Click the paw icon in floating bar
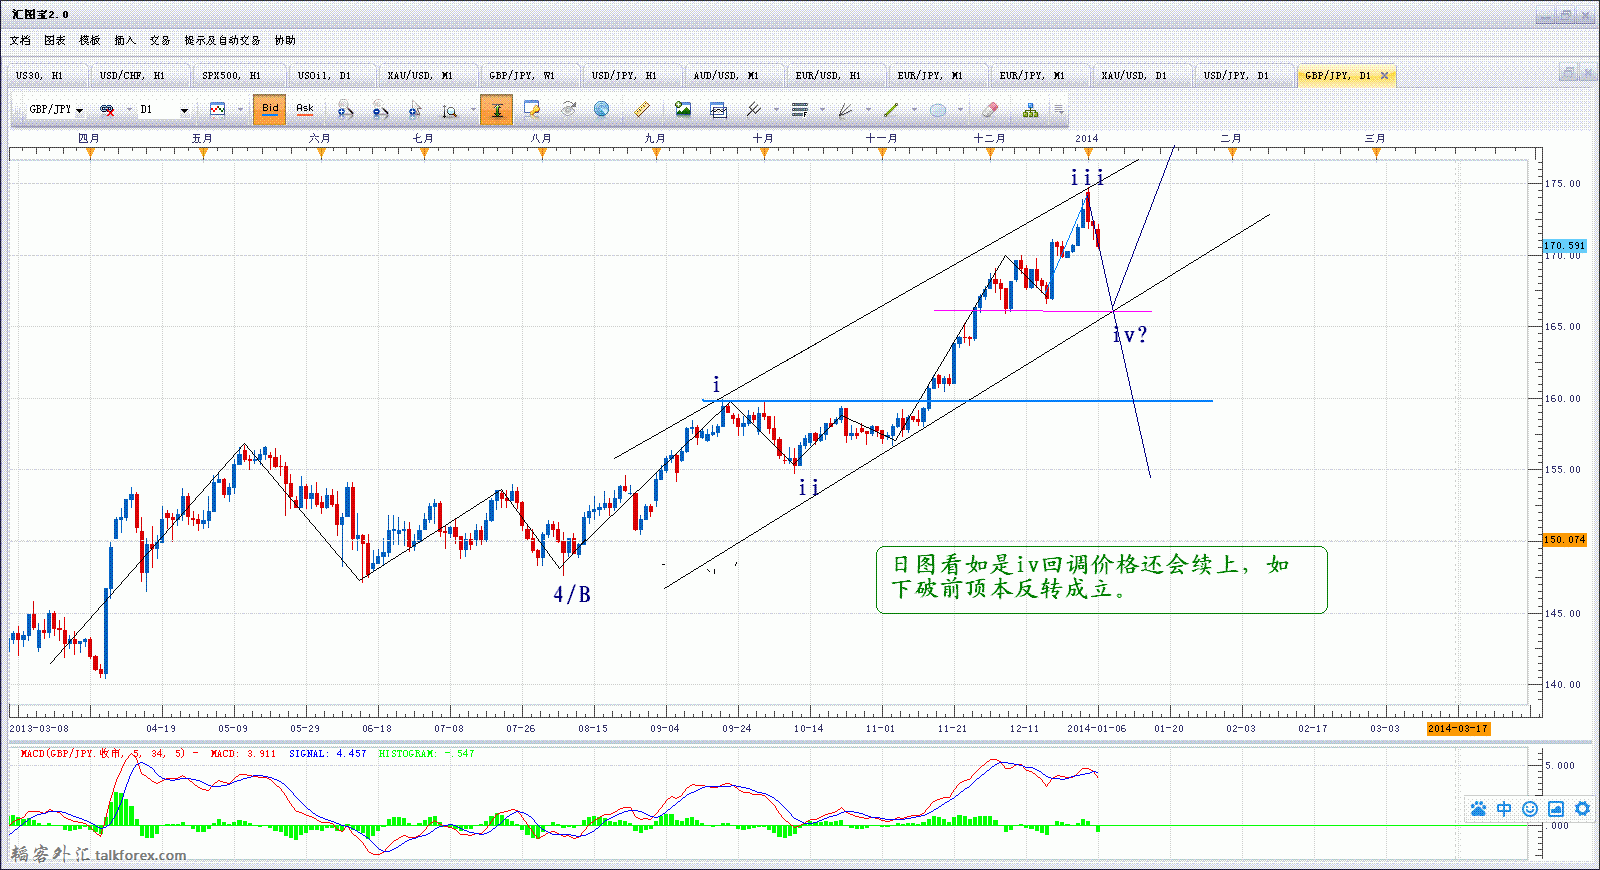 coord(1478,809)
